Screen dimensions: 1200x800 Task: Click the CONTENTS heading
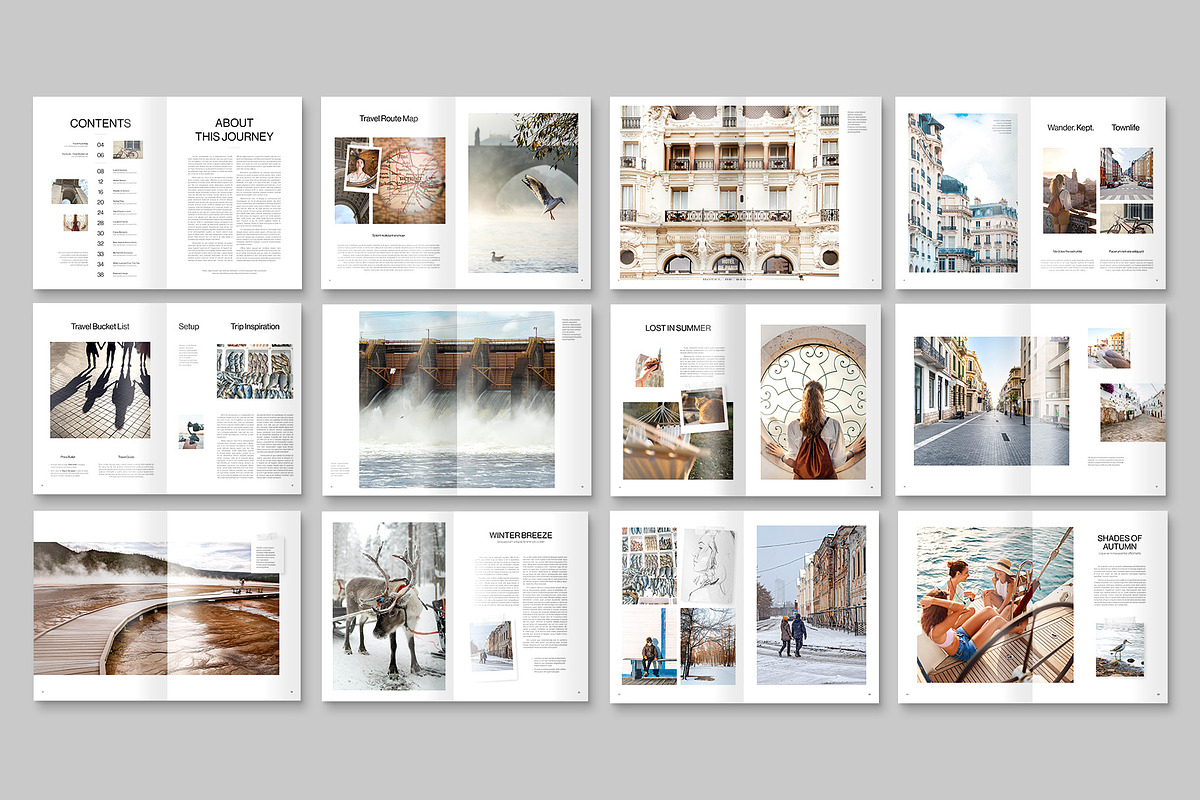[100, 123]
